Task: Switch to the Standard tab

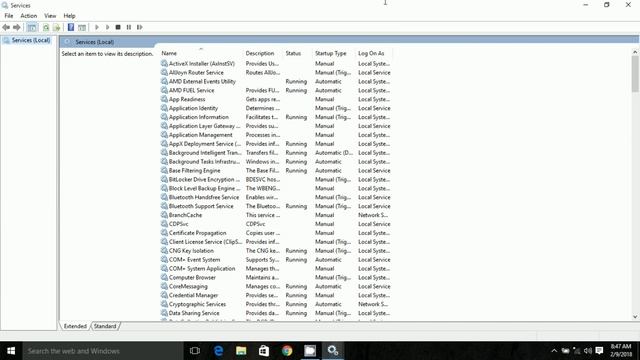Action: [x=105, y=326]
